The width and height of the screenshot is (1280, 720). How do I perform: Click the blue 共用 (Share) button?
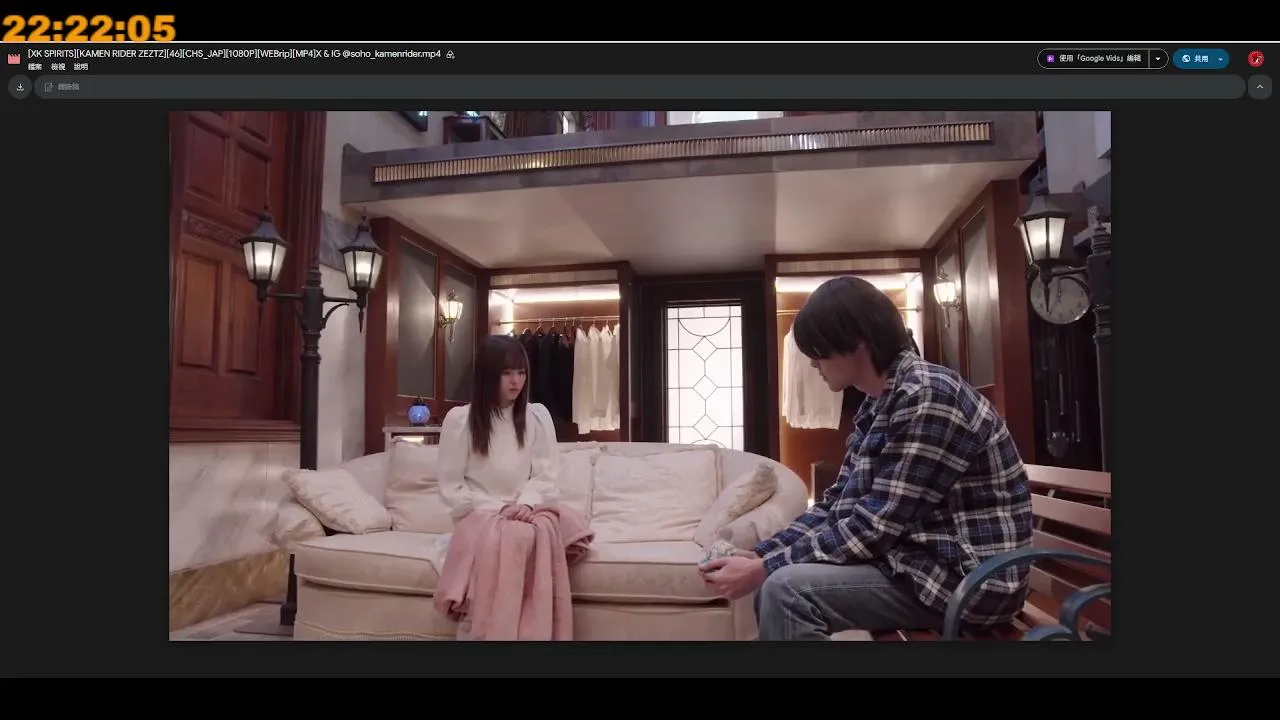click(1193, 59)
